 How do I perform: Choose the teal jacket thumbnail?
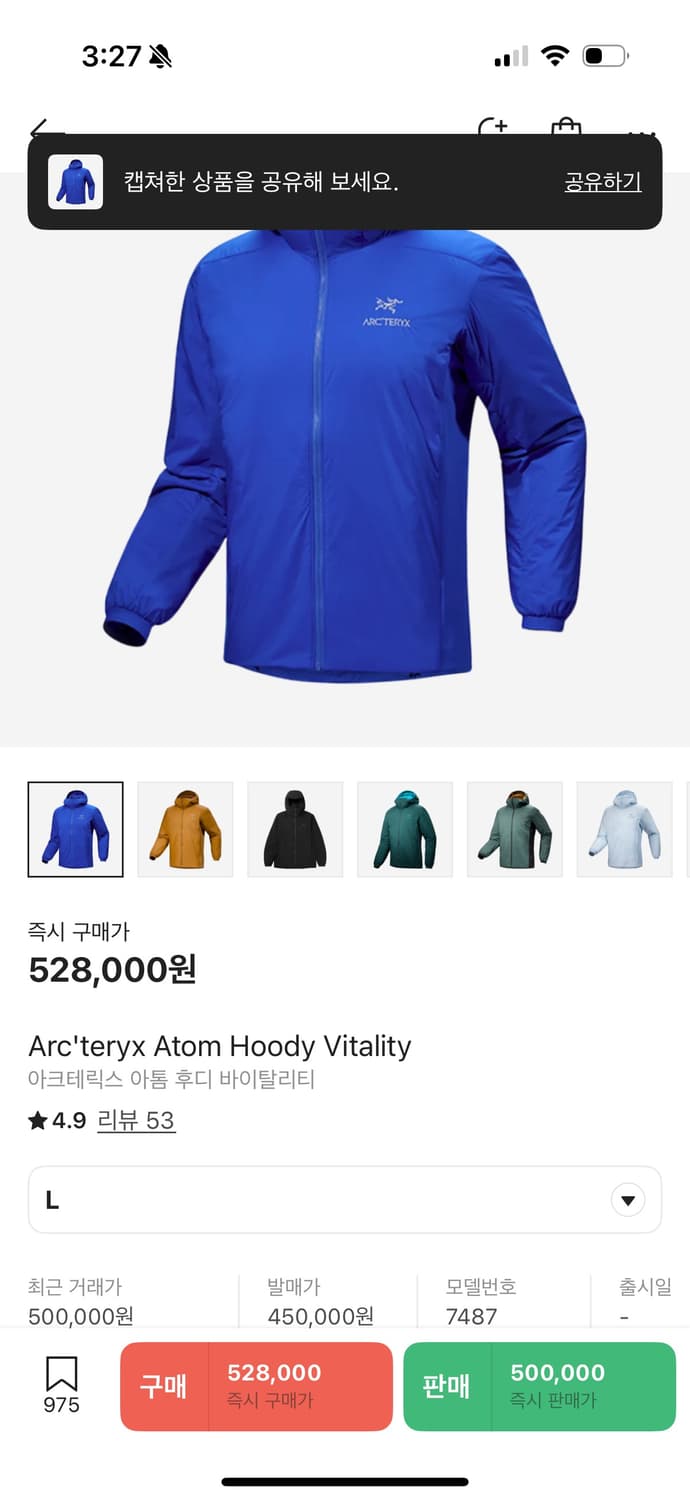[x=405, y=829]
